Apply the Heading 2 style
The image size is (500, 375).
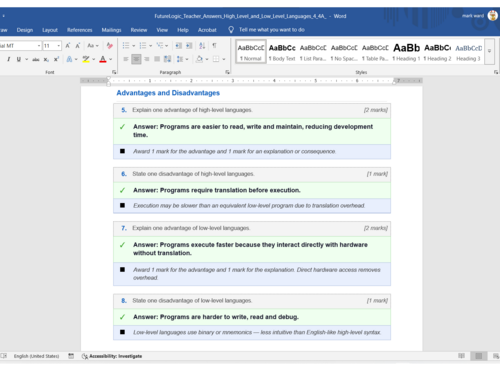coord(437,52)
